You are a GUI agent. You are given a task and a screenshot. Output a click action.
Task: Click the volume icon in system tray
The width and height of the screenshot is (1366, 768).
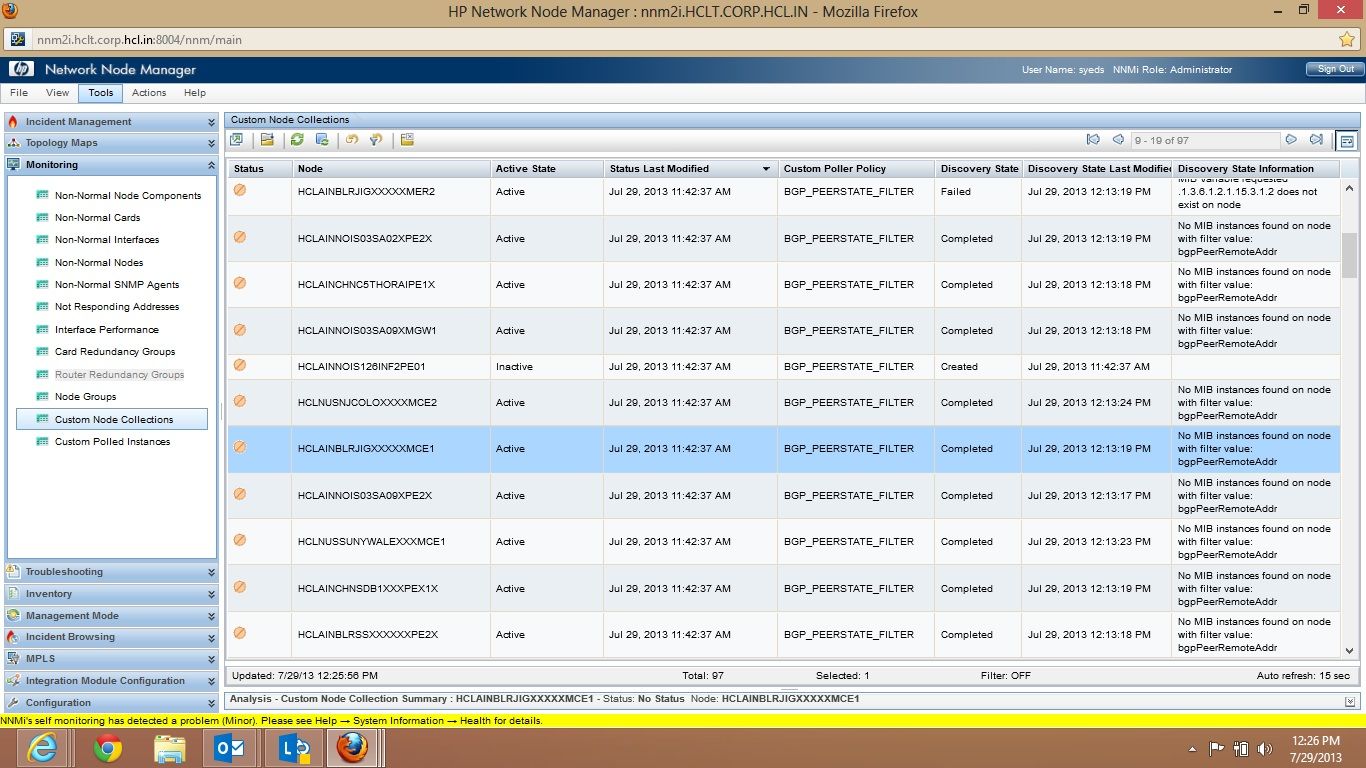1265,748
